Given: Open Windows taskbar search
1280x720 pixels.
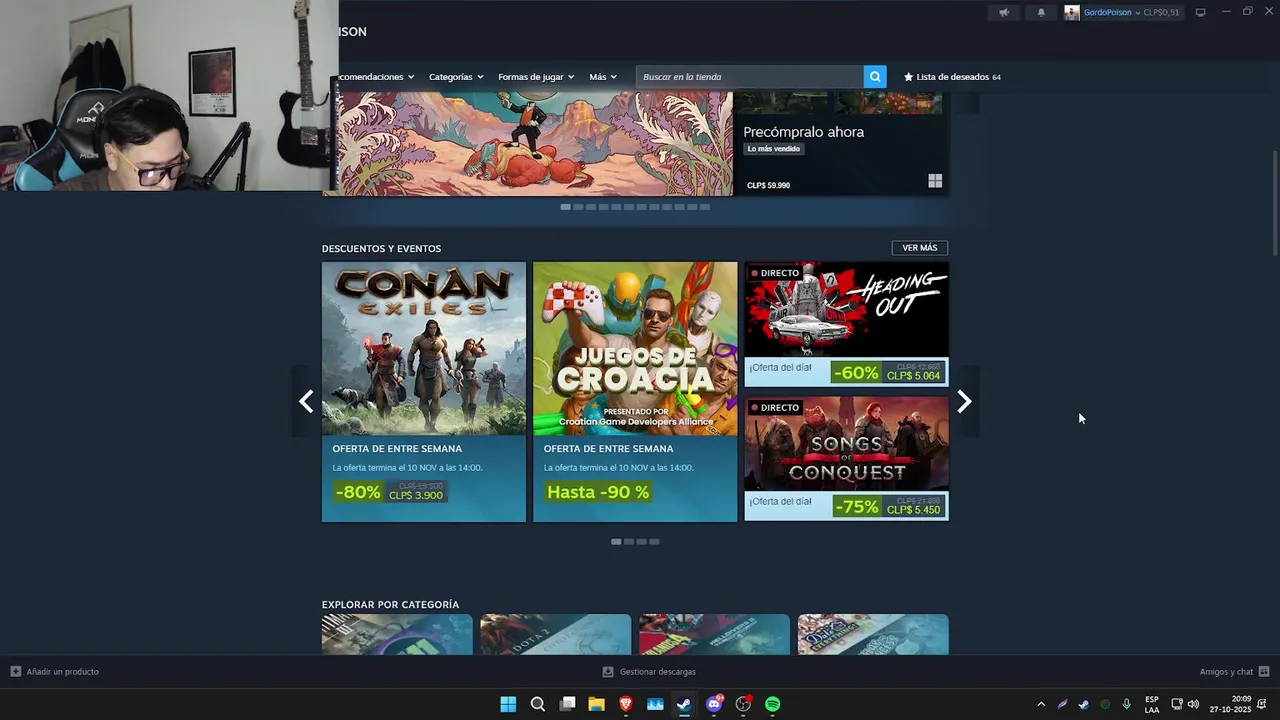Looking at the screenshot, I should click(537, 704).
